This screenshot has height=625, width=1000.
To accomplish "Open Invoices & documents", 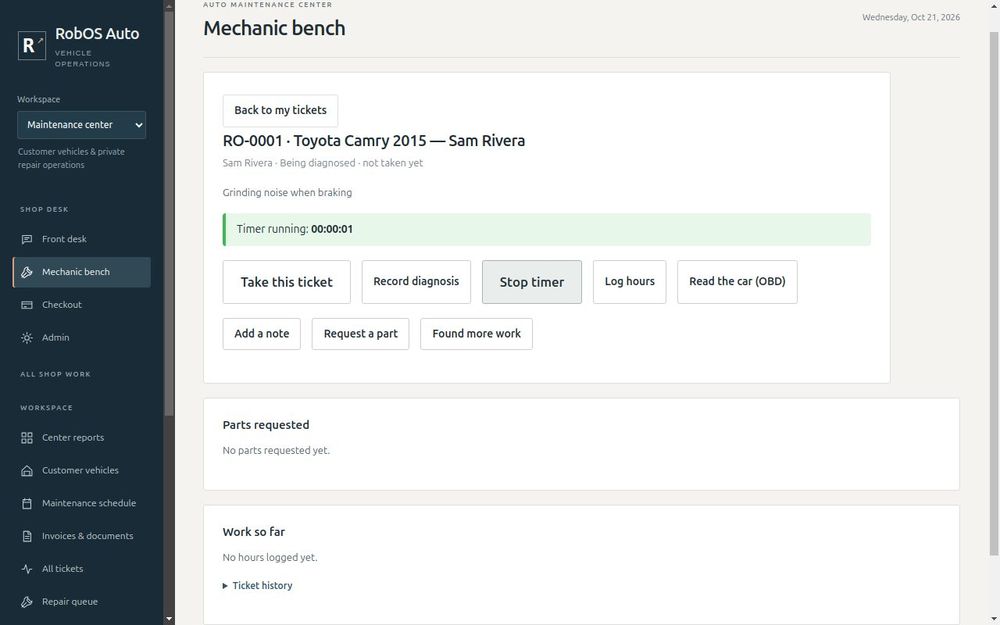I will [x=82, y=536].
